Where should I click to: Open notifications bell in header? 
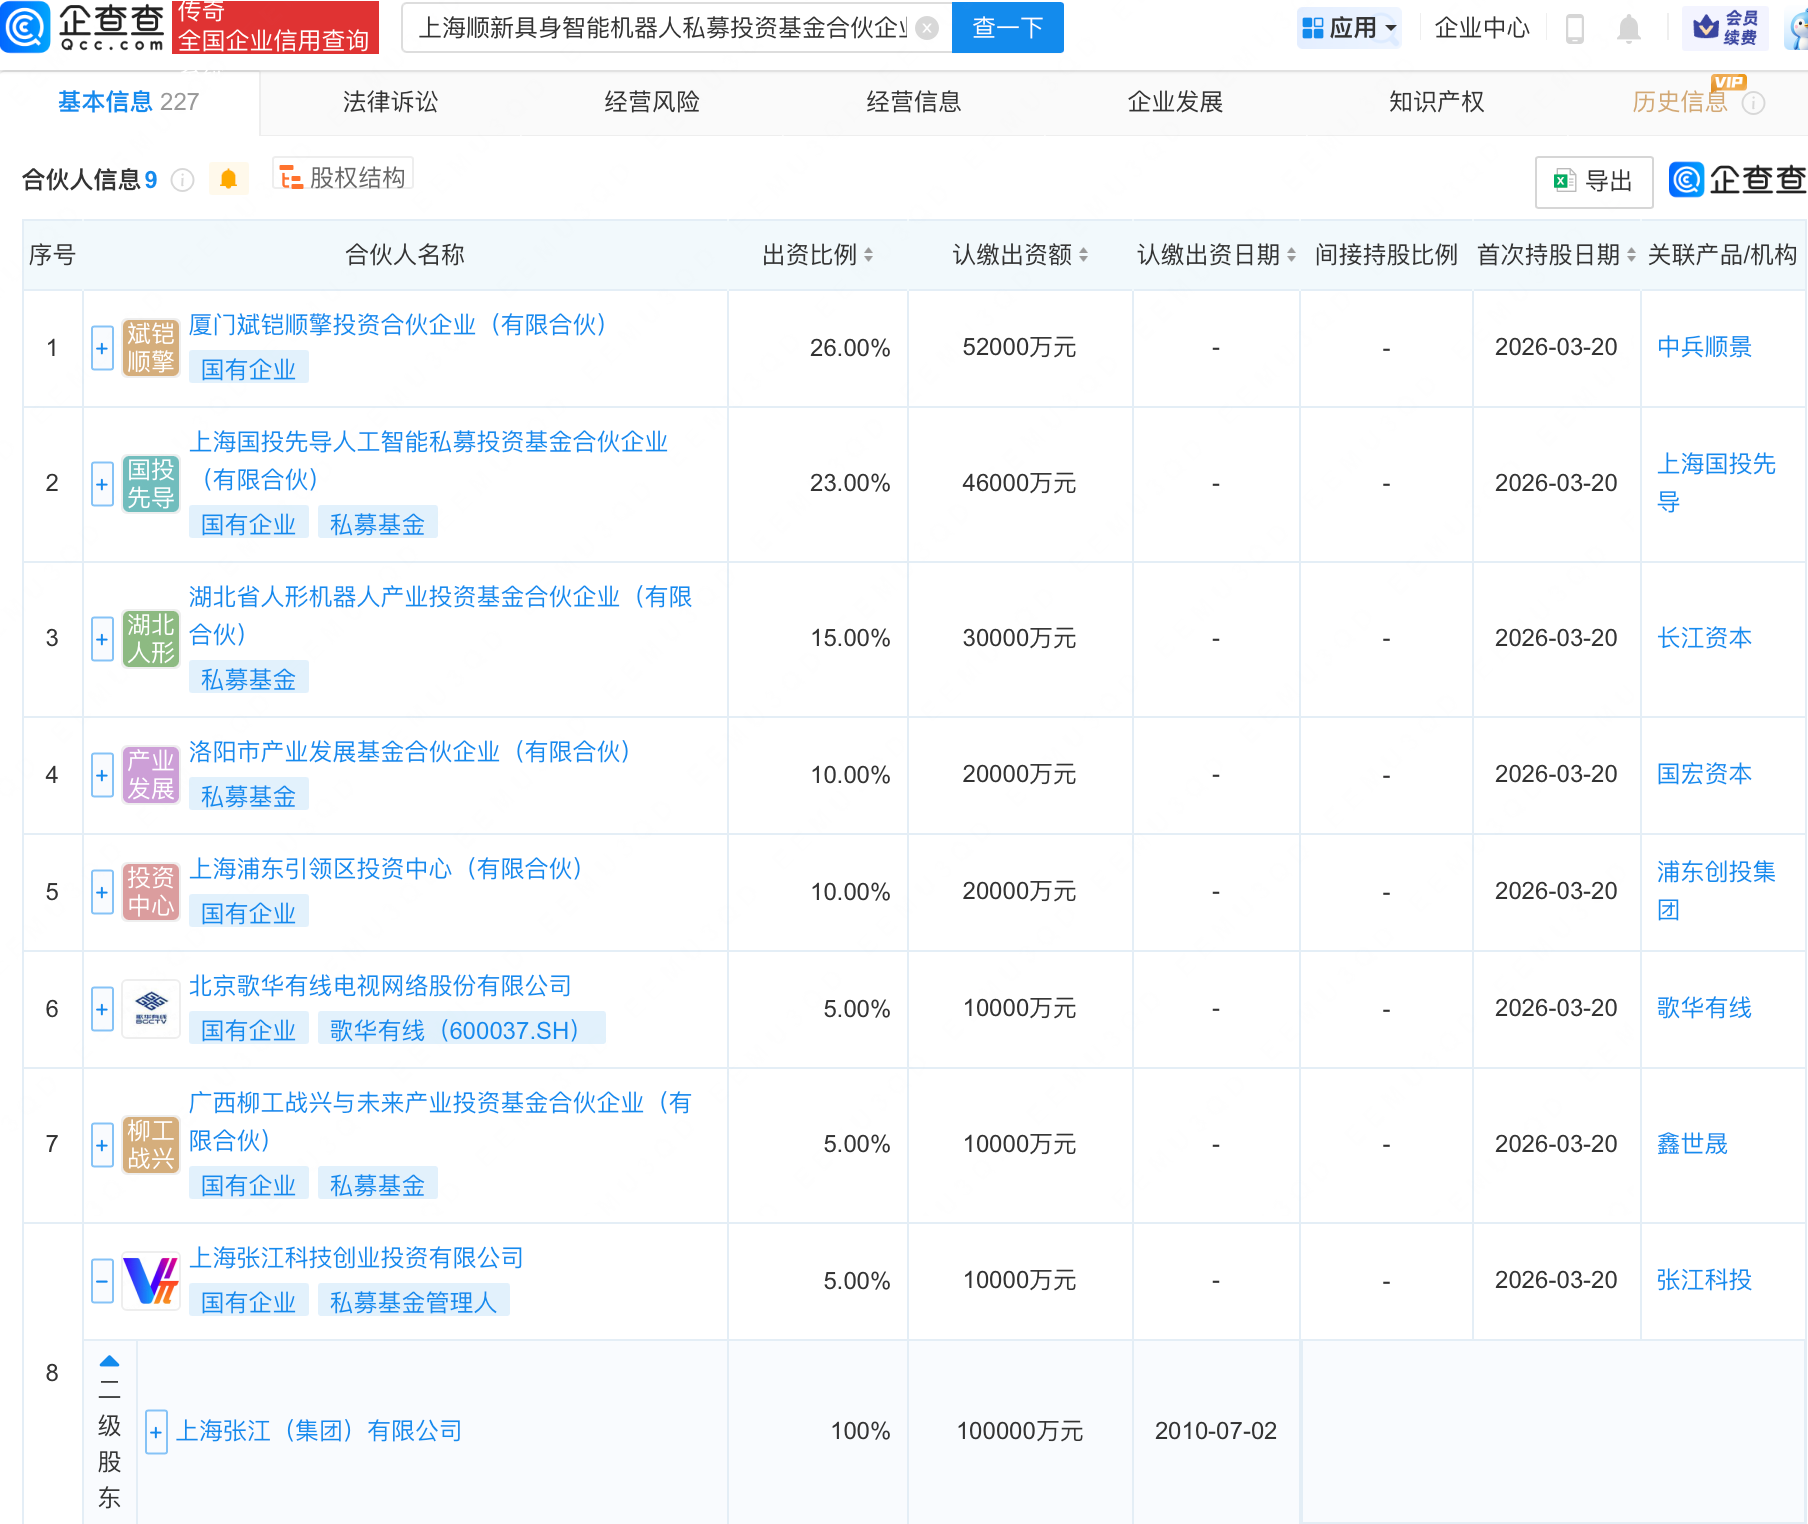[1628, 29]
